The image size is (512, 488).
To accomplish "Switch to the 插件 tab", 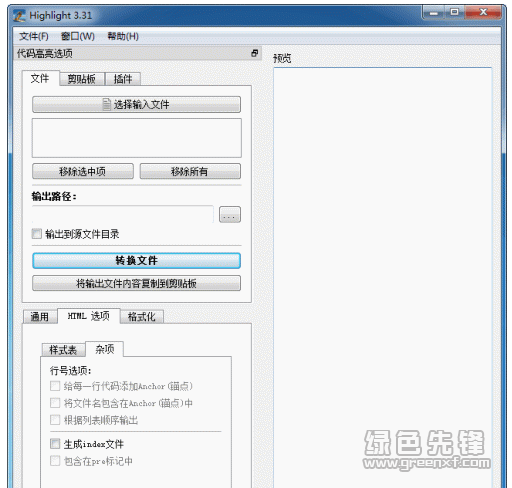I will click(123, 79).
